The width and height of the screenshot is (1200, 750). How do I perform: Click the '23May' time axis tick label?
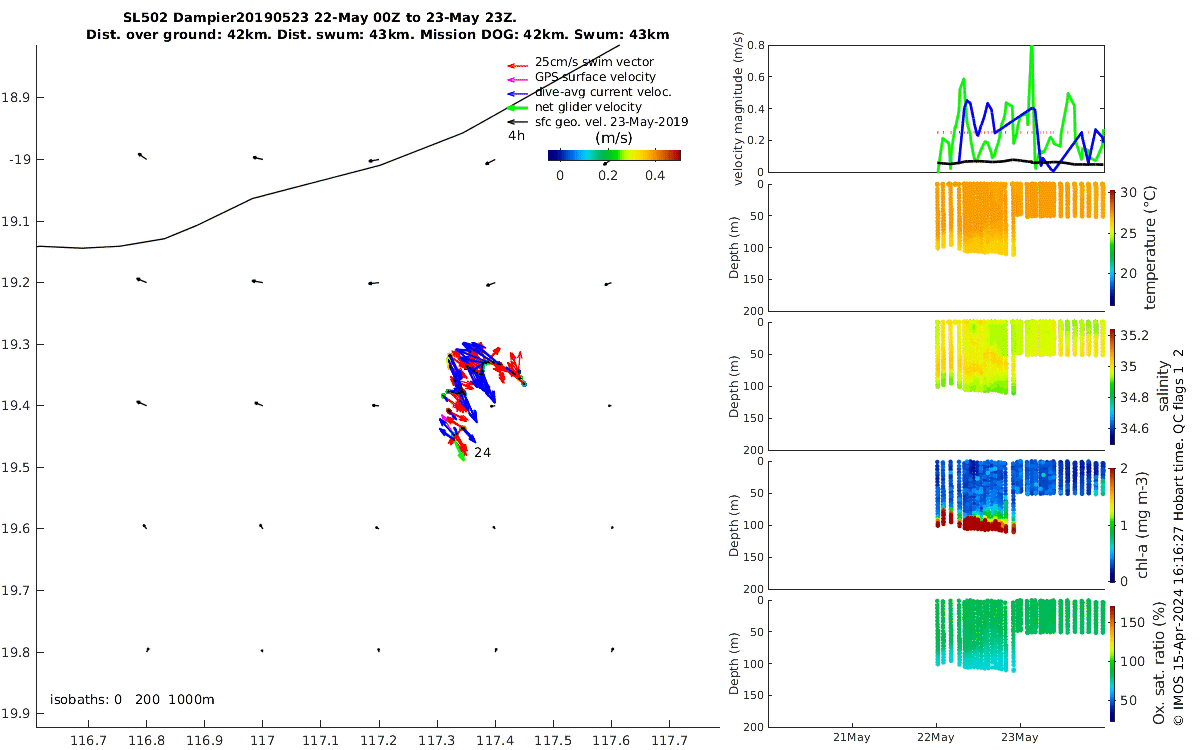[x=1020, y=737]
